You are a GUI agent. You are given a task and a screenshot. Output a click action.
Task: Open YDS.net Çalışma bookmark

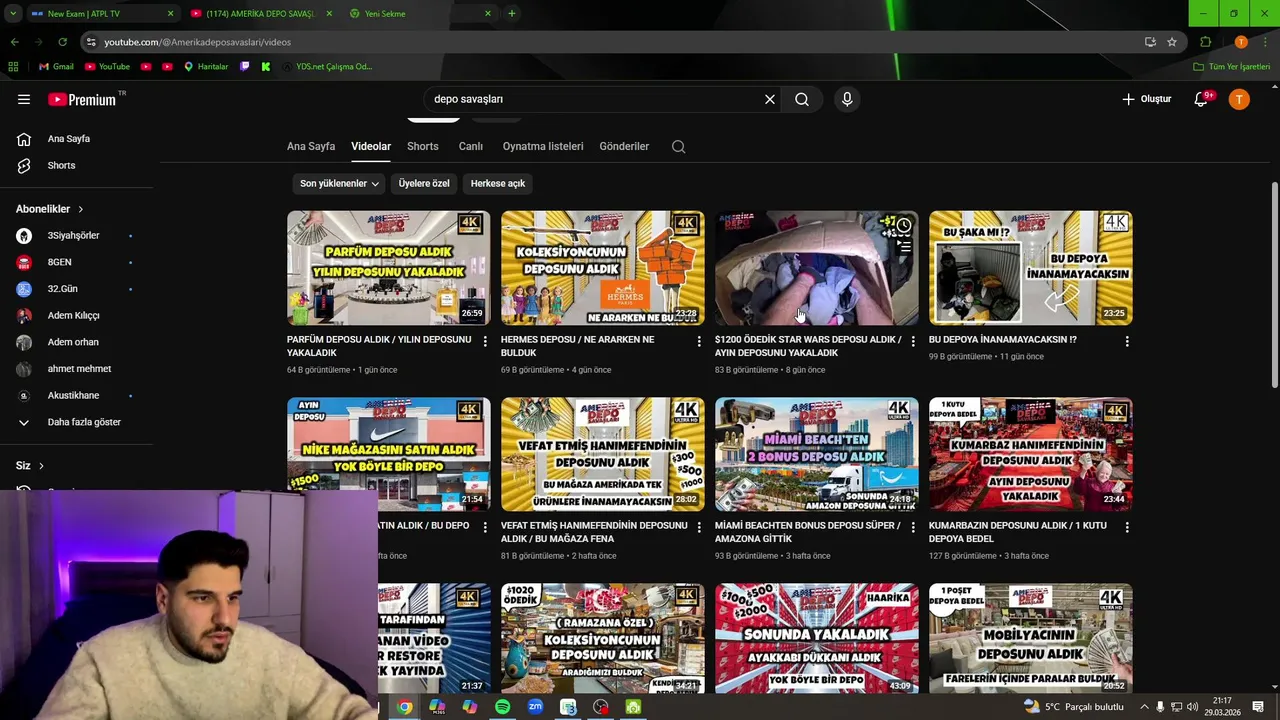pyautogui.click(x=327, y=67)
